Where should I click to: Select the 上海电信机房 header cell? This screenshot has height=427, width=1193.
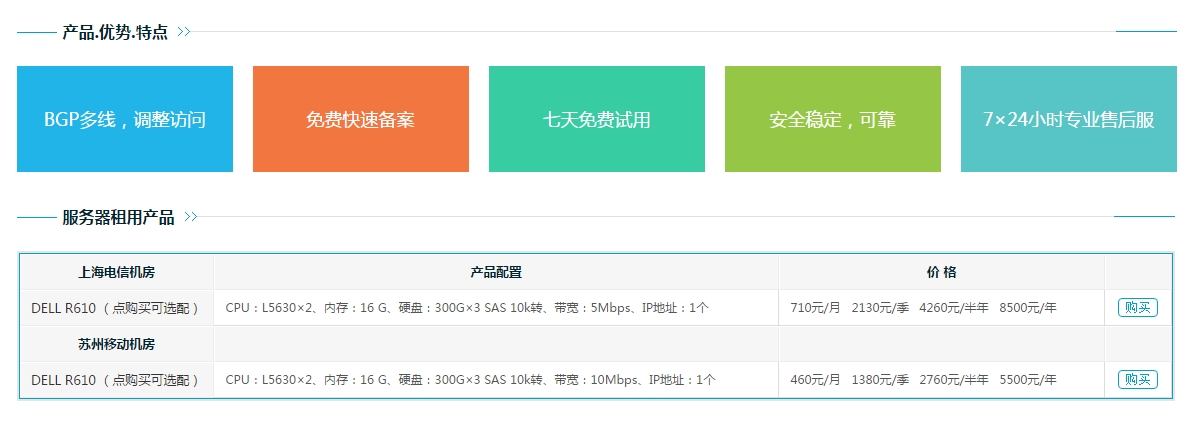(116, 272)
